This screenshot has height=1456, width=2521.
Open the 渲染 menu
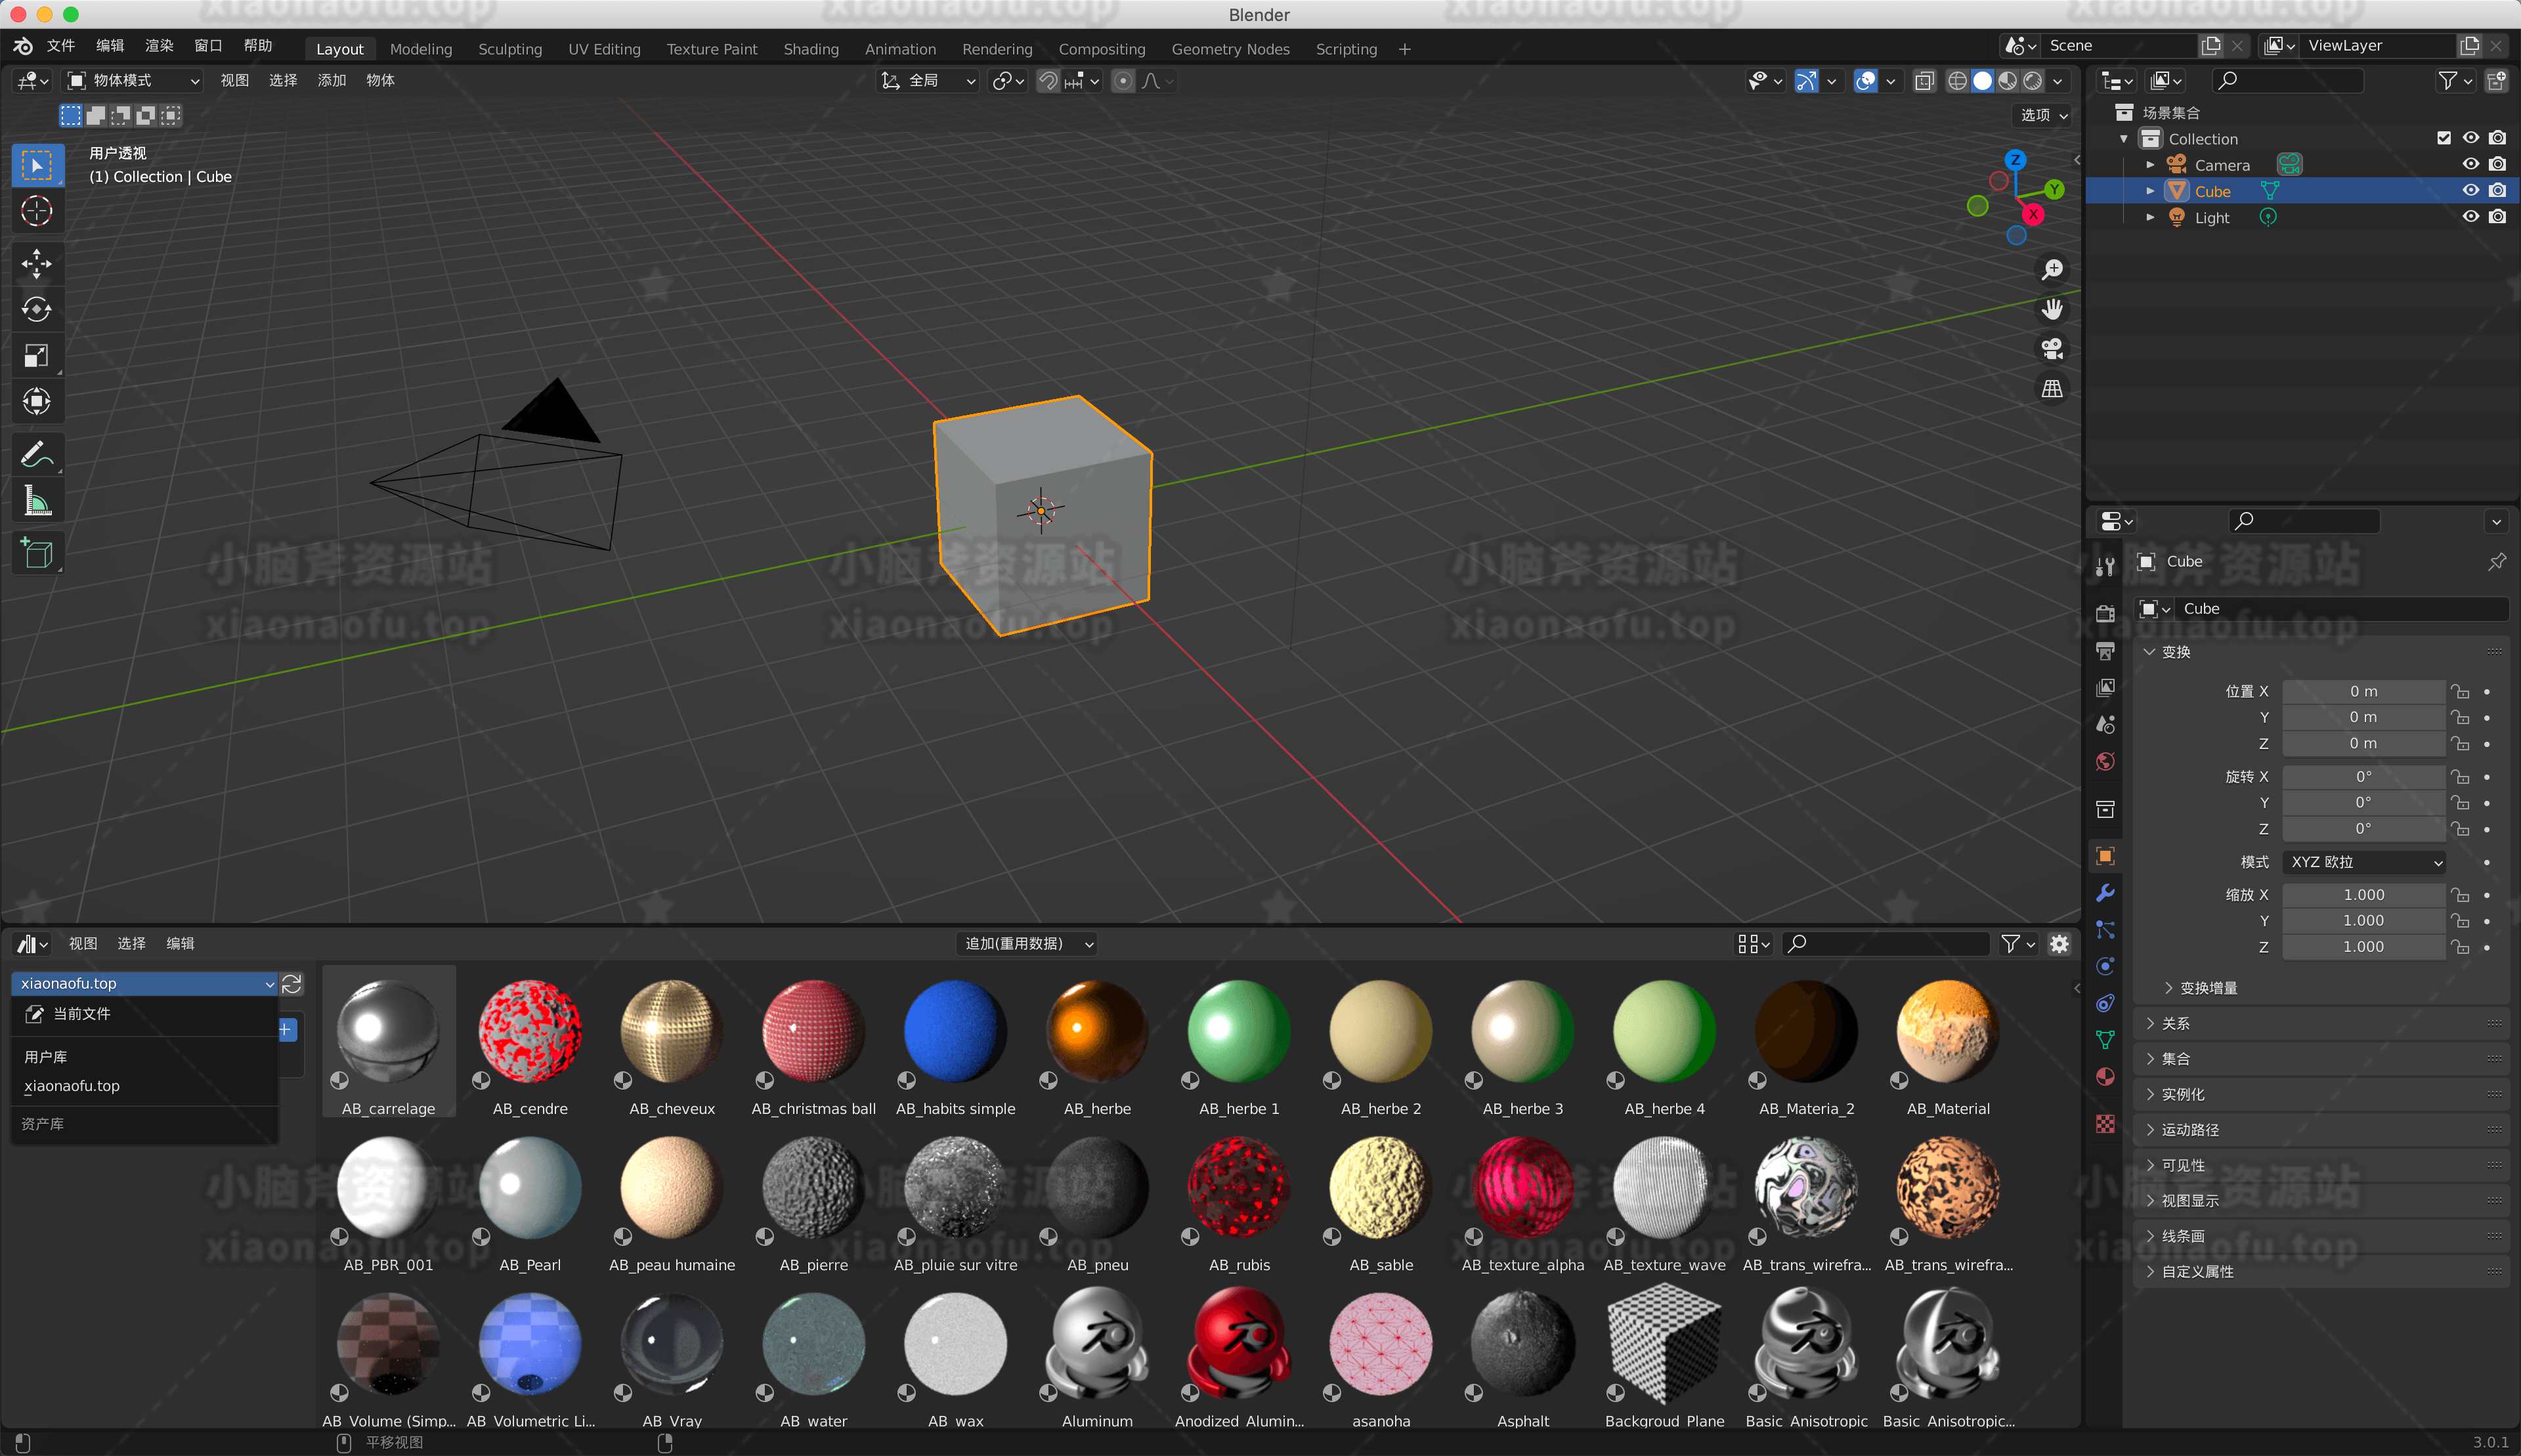[159, 46]
